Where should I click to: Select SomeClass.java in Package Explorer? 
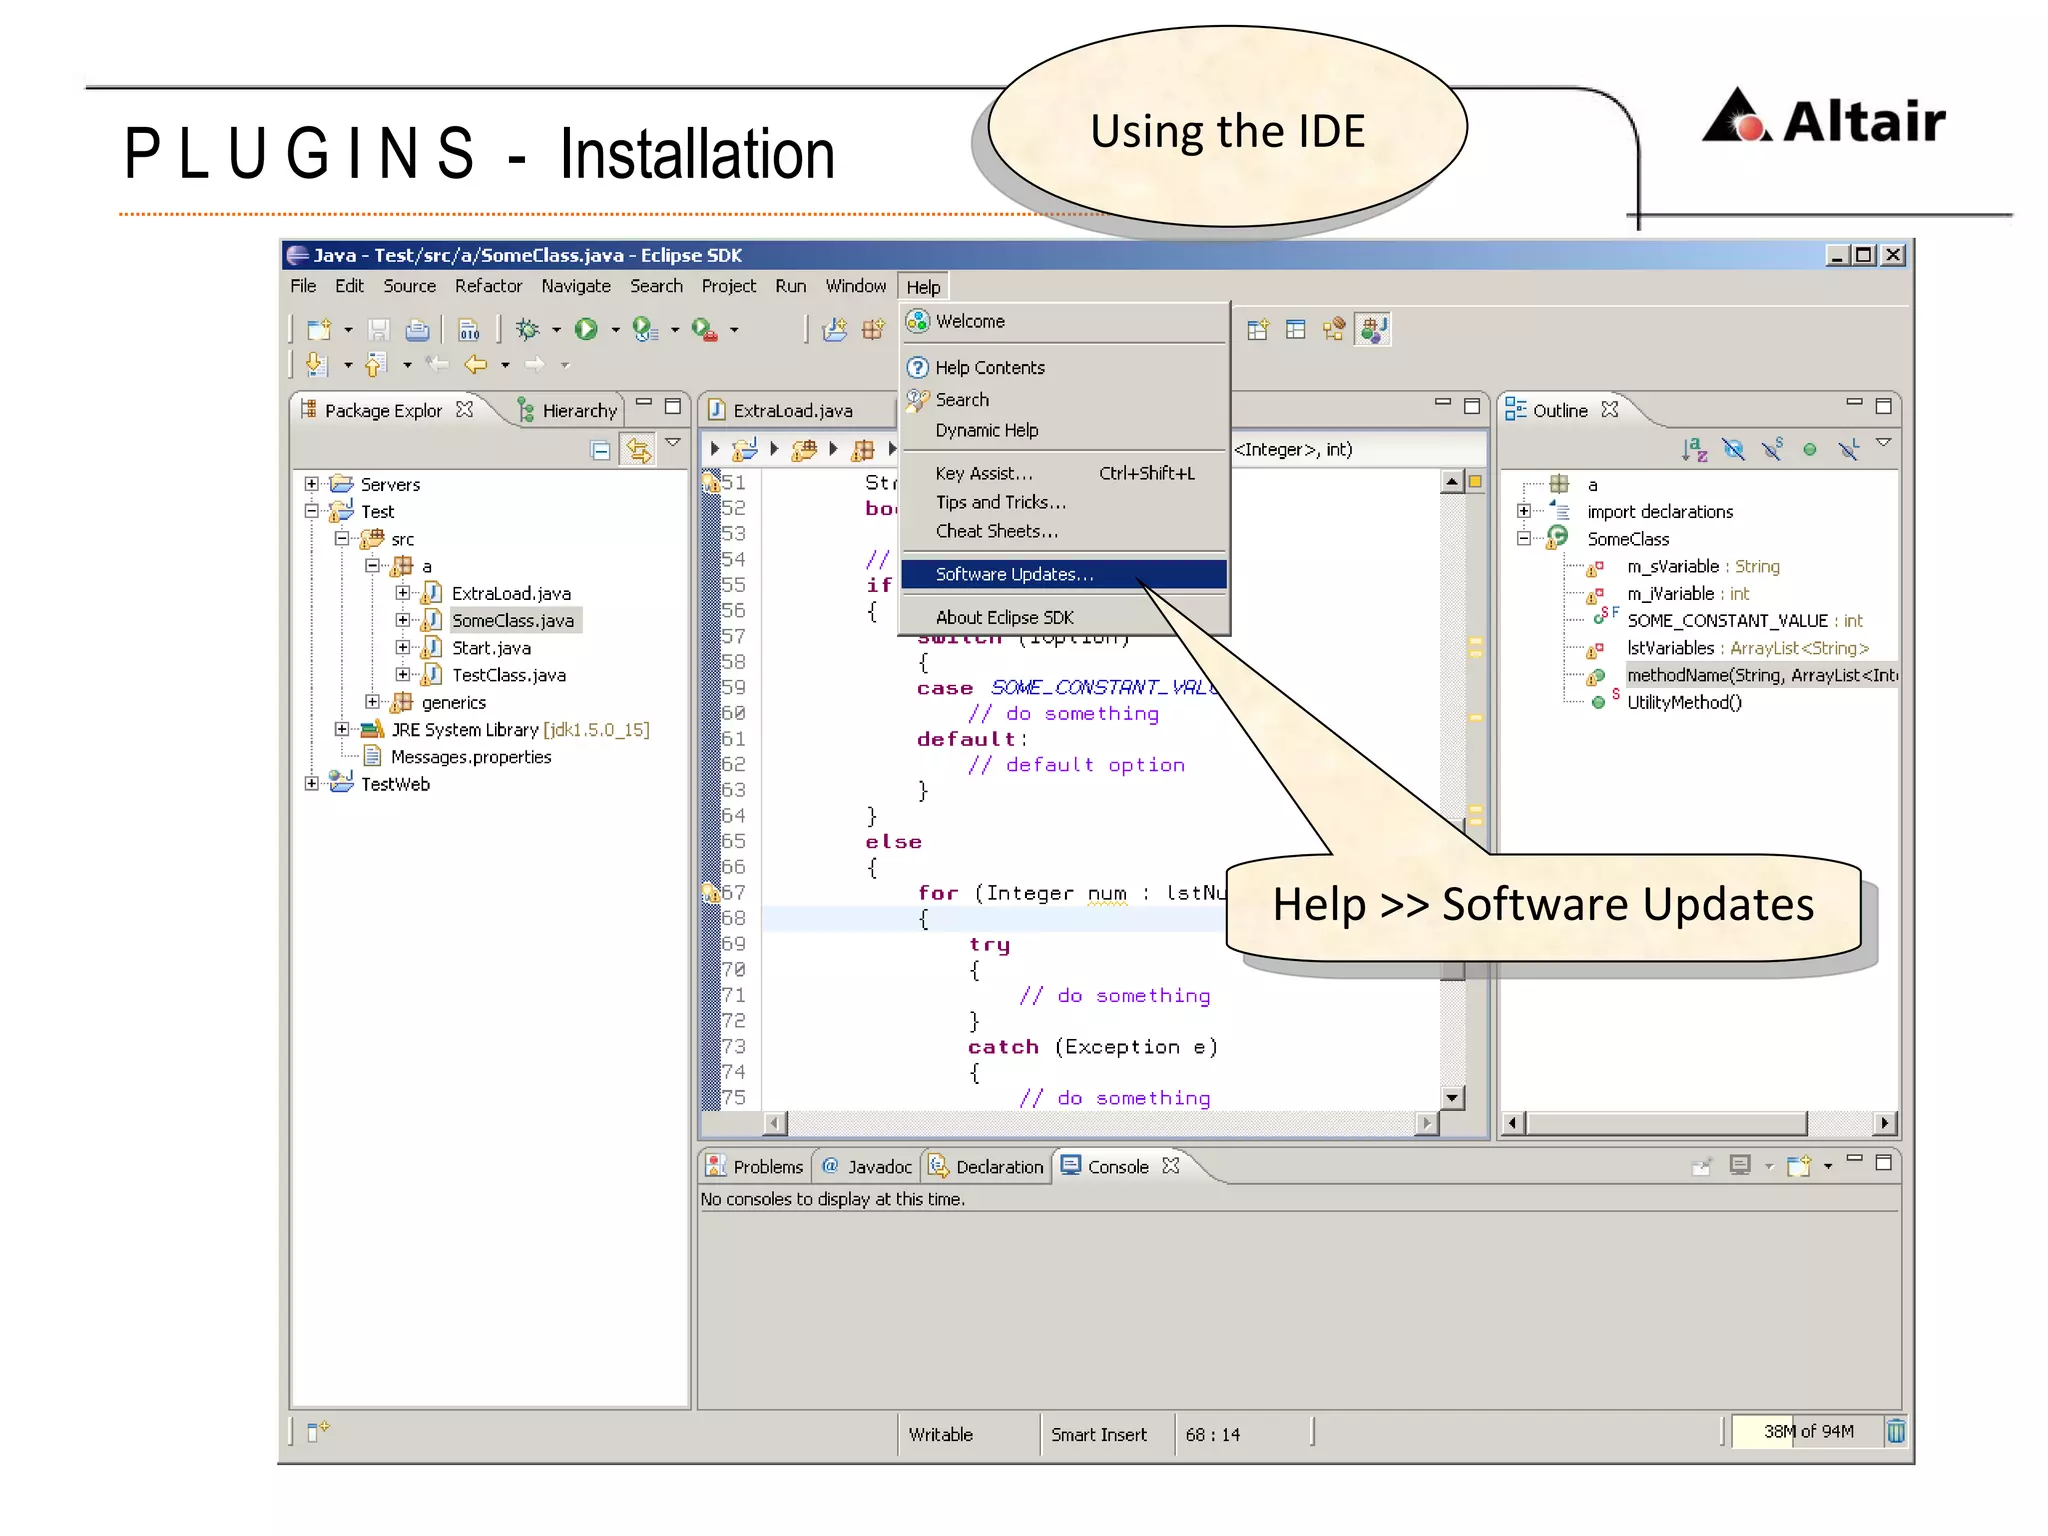point(513,620)
